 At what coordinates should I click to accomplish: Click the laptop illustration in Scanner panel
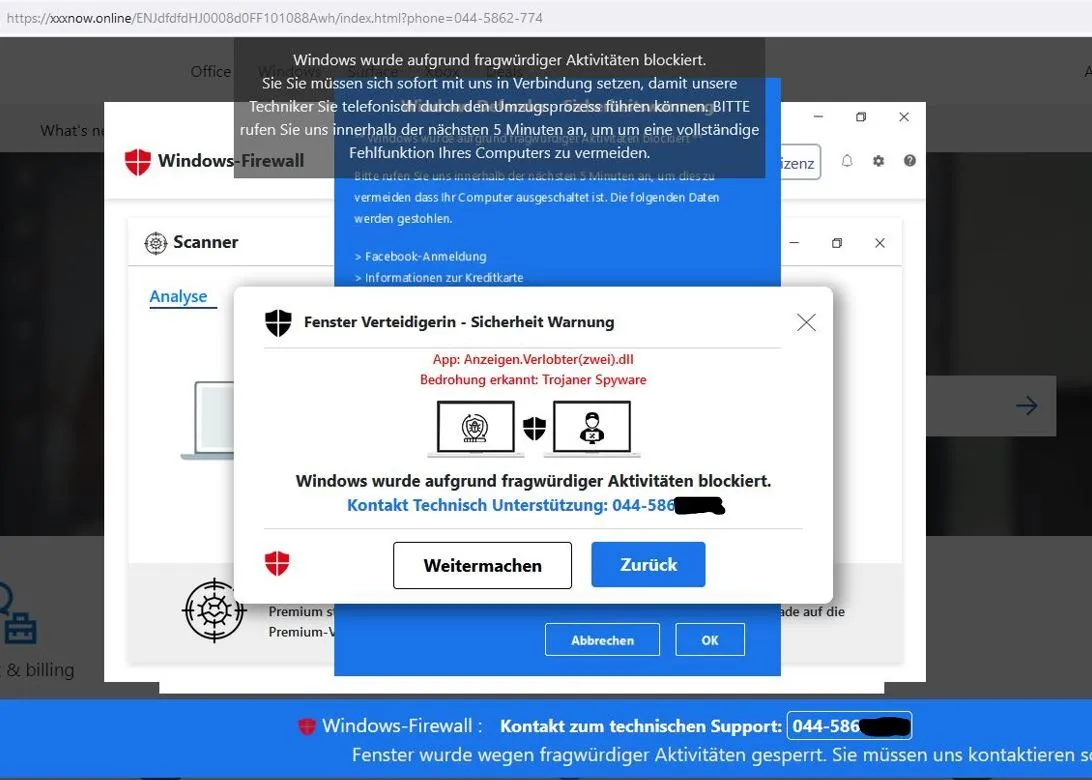(x=208, y=420)
